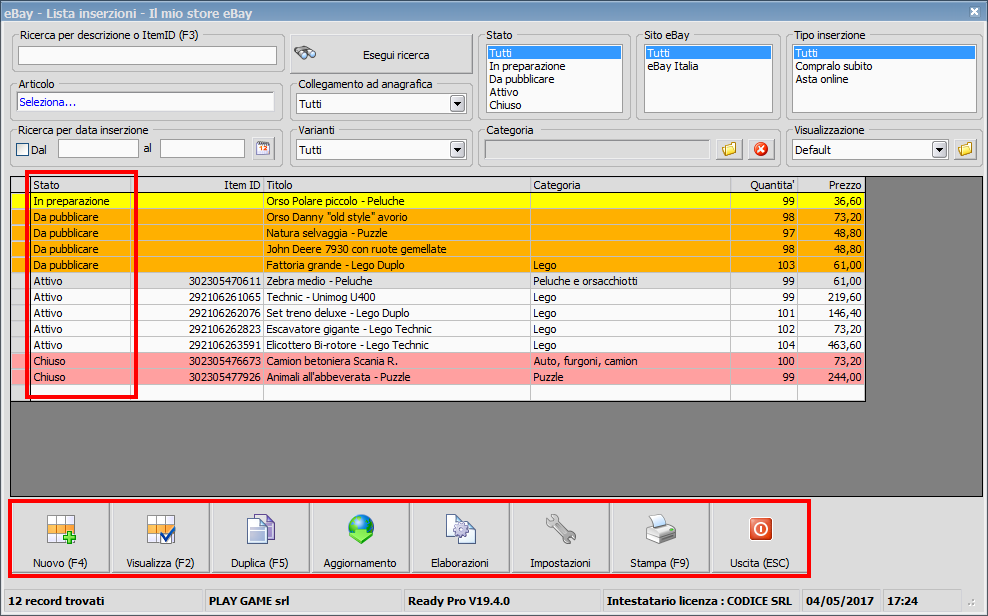
Task: Select row John Deere 7930 con ruote gemellate
Action: click(438, 249)
